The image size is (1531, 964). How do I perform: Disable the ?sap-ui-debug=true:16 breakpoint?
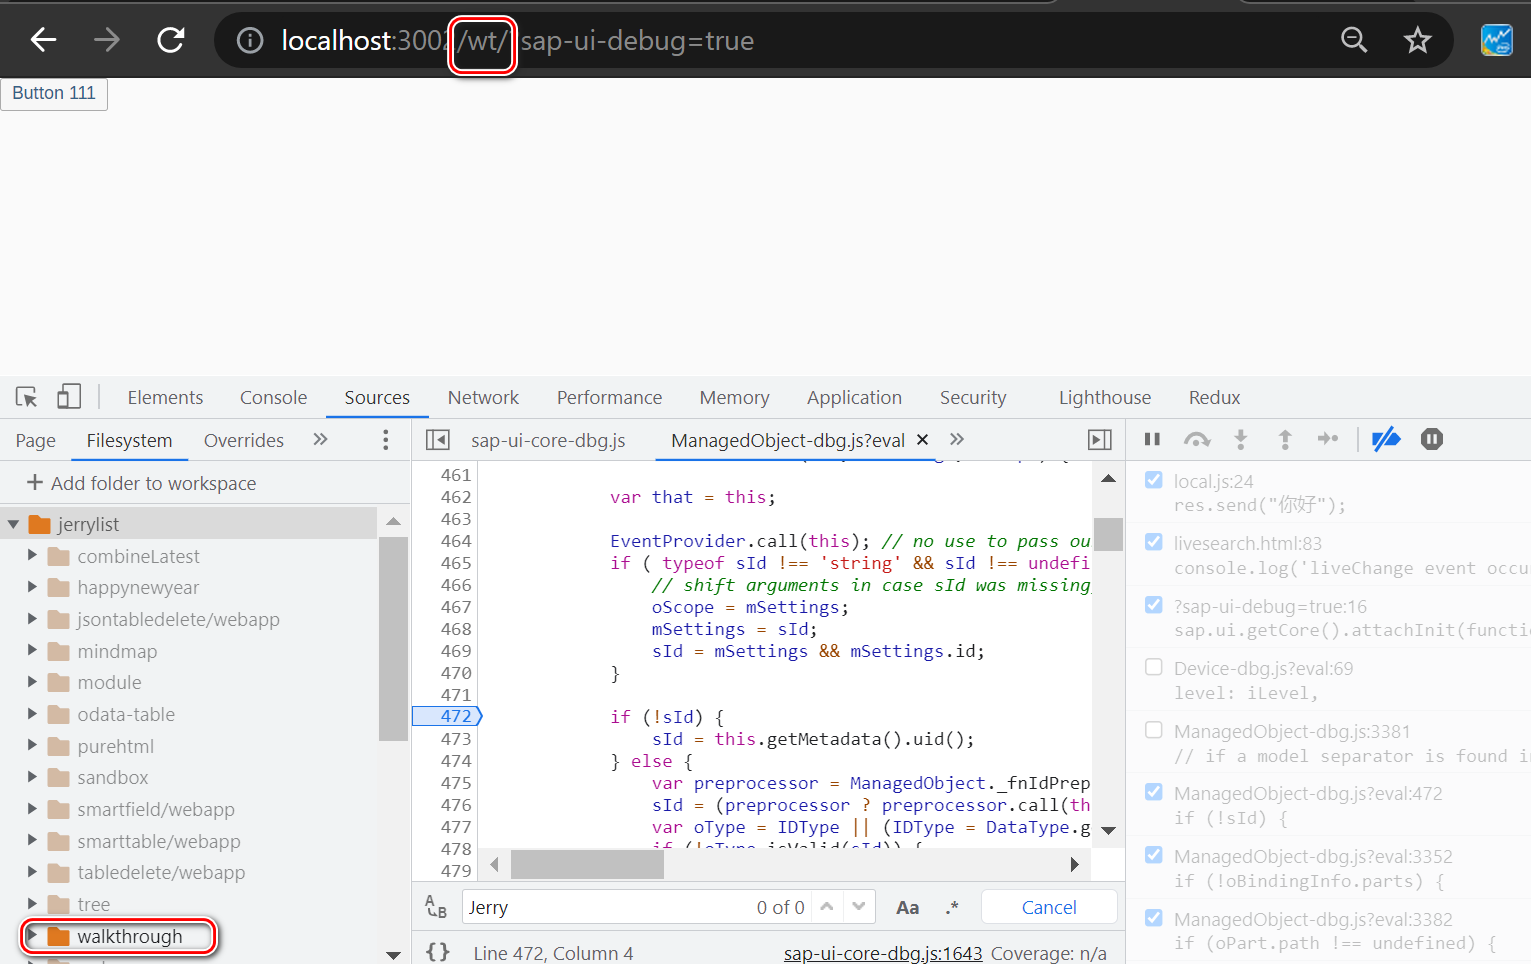click(1154, 605)
